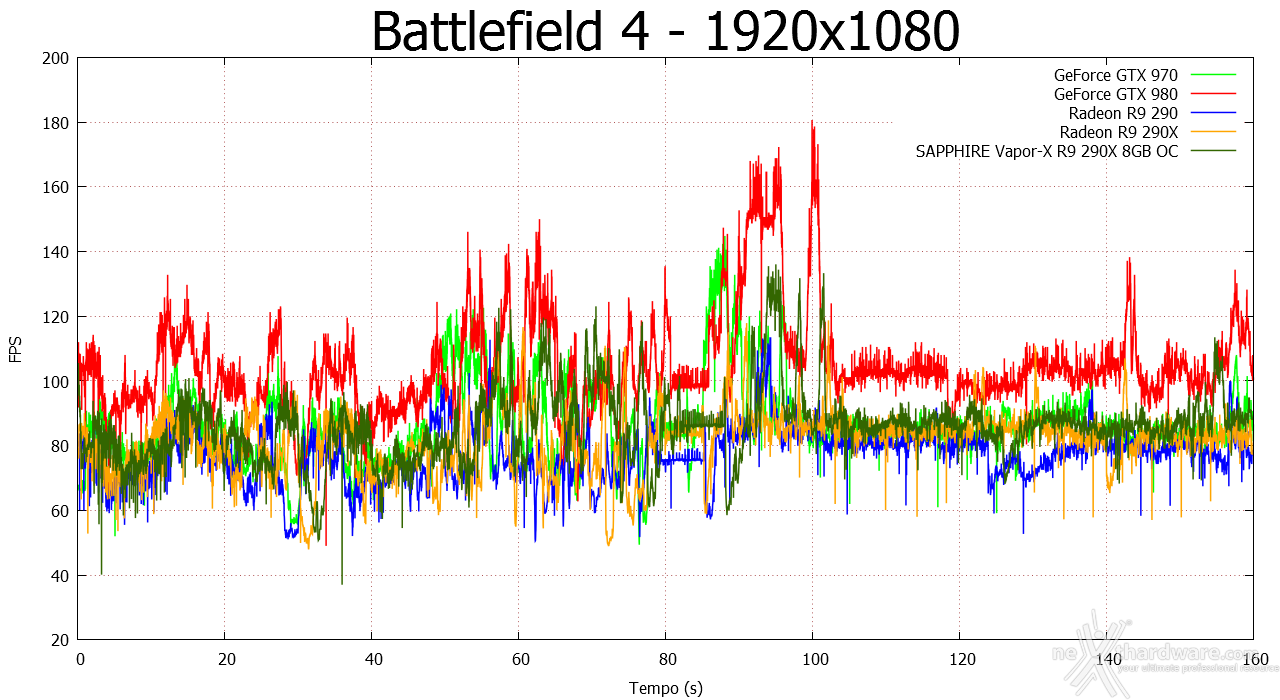
Task: Click the 60 y-axis tick value on the left
Action: (60, 511)
